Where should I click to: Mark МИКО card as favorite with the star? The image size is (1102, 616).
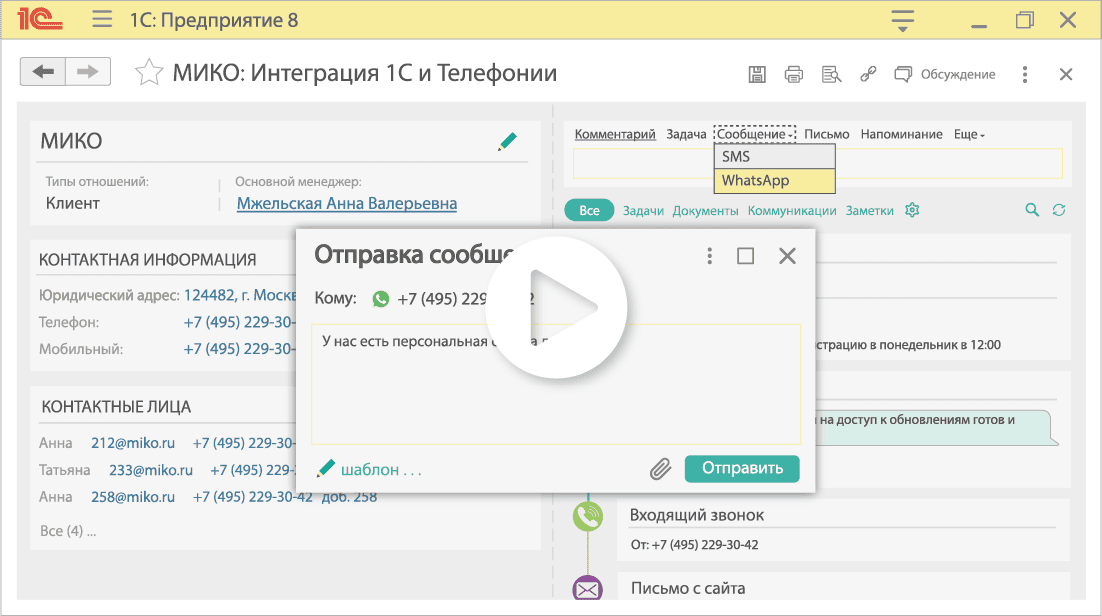click(x=149, y=72)
